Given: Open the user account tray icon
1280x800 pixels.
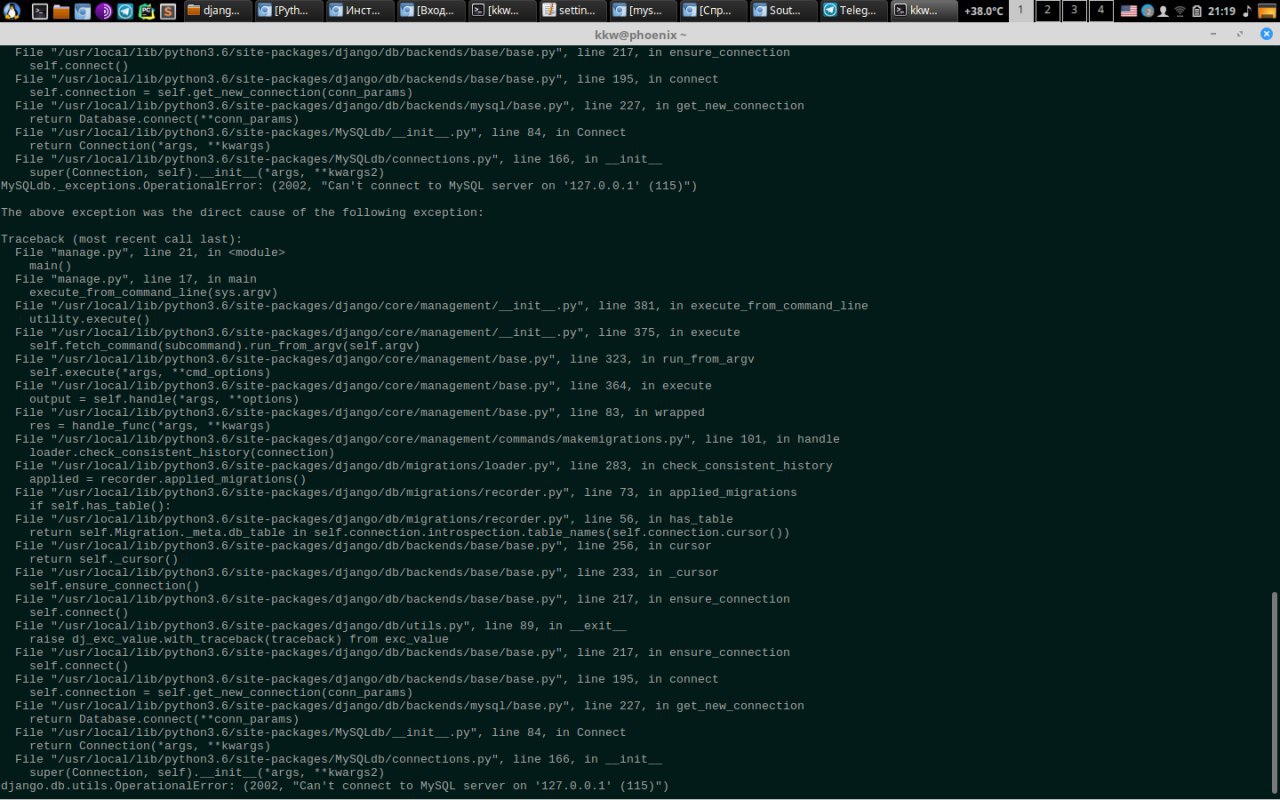Looking at the screenshot, I should click(1163, 11).
